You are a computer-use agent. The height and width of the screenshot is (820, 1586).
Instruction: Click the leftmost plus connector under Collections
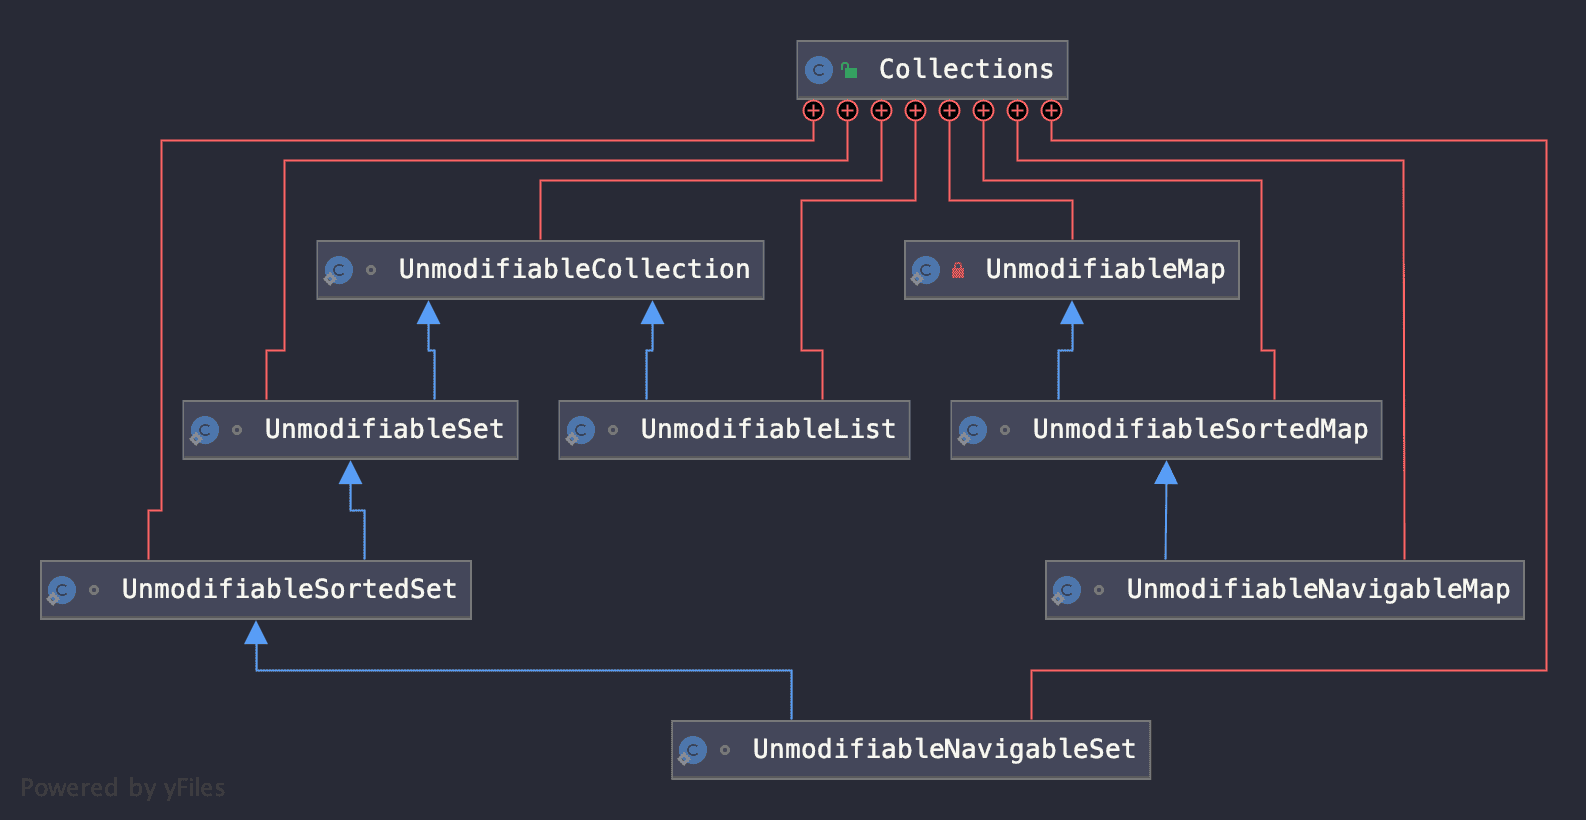[814, 111]
